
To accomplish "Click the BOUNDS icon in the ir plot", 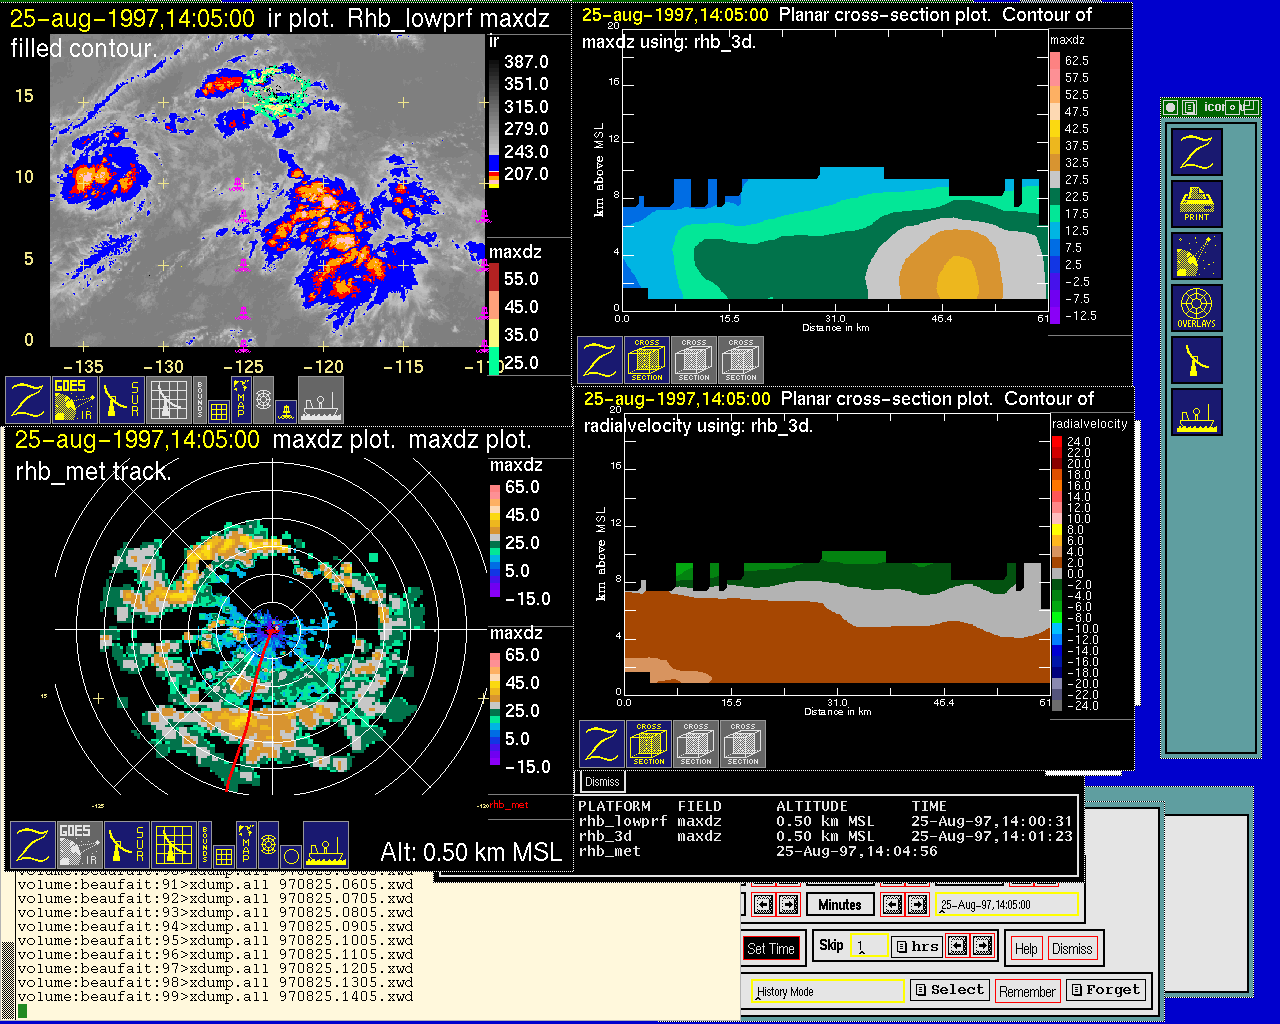I will pos(200,398).
